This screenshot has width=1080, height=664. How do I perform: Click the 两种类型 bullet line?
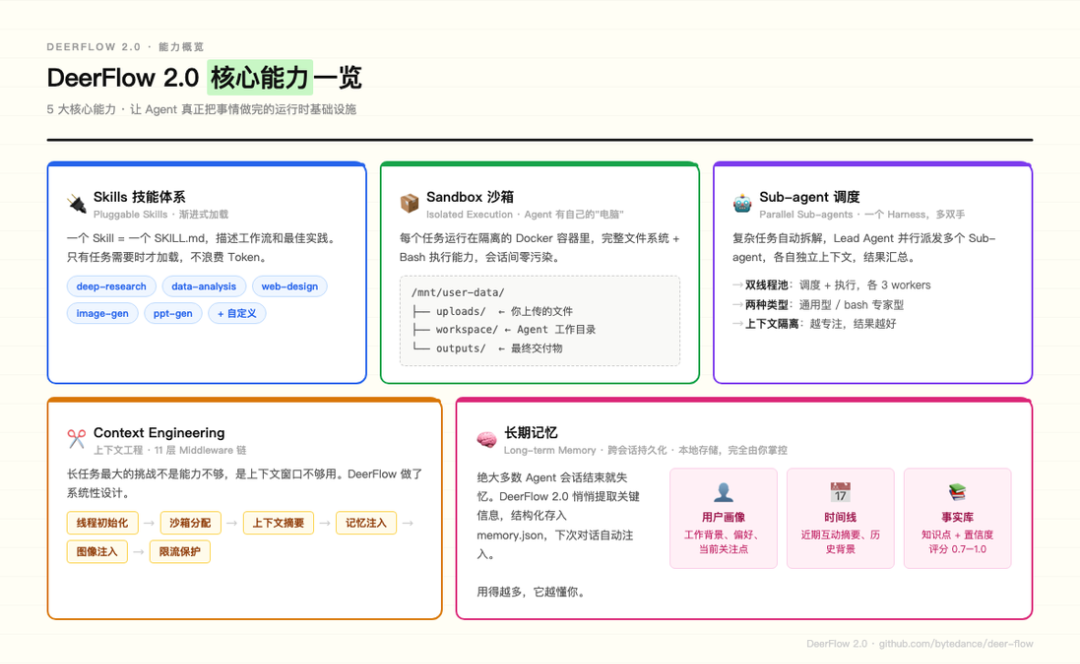tap(818, 304)
